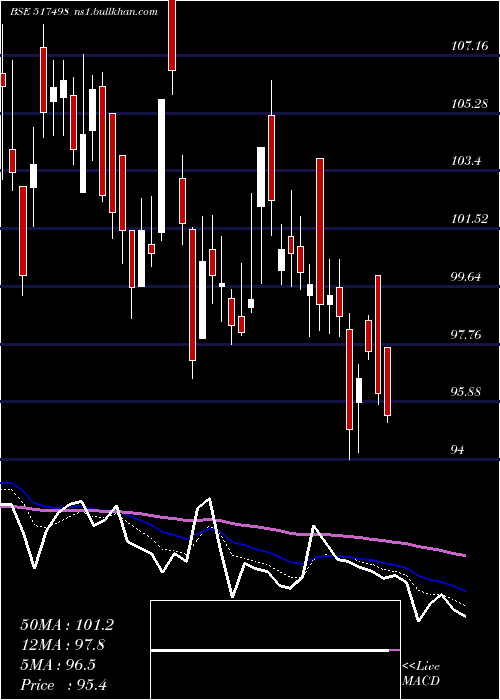Click the BSE 517498 chart title

click(x=39, y=12)
